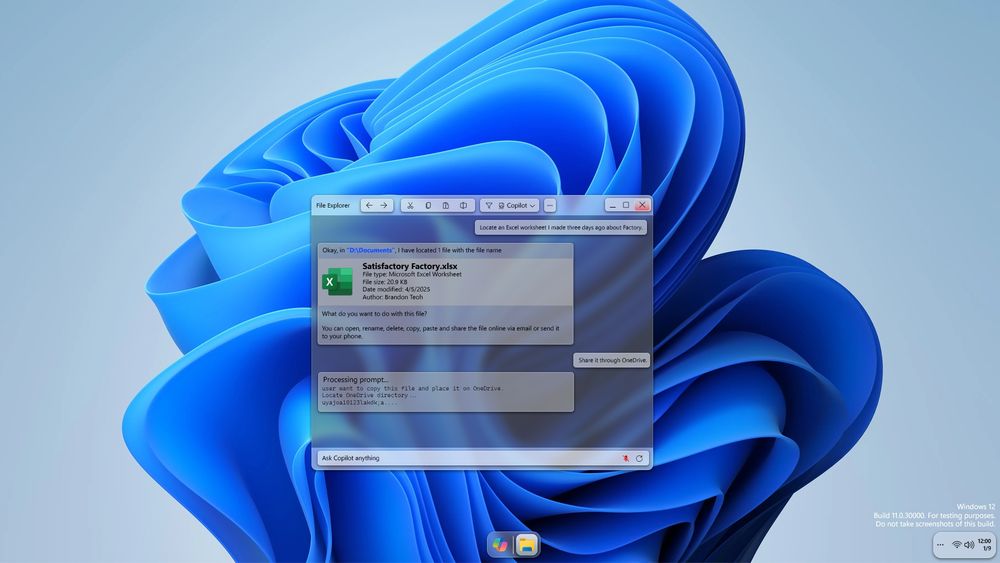Screen dimensions: 1000x563
Task: Click the Excel file icon
Action: click(x=337, y=281)
